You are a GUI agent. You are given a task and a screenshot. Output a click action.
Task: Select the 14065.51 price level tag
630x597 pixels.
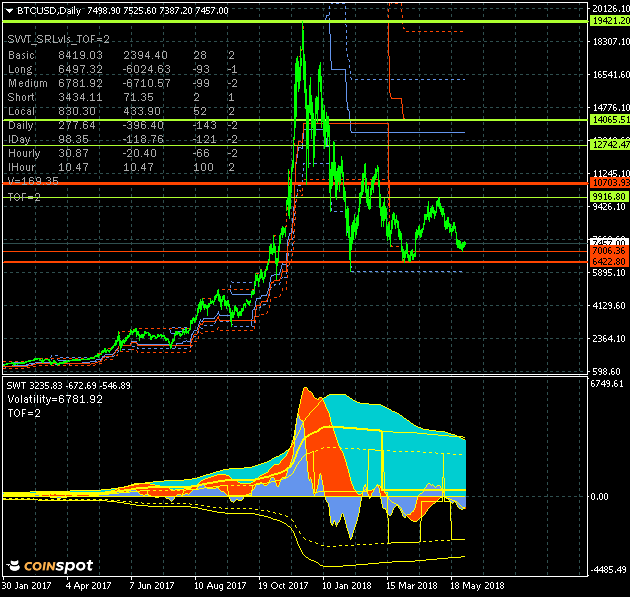click(608, 119)
